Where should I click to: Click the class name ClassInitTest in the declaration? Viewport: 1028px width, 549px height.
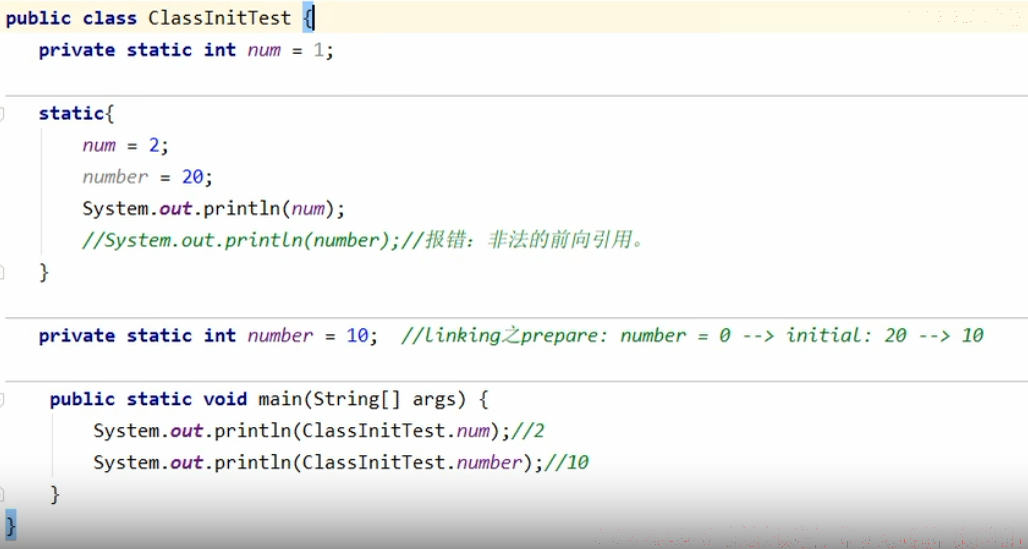[x=219, y=18]
